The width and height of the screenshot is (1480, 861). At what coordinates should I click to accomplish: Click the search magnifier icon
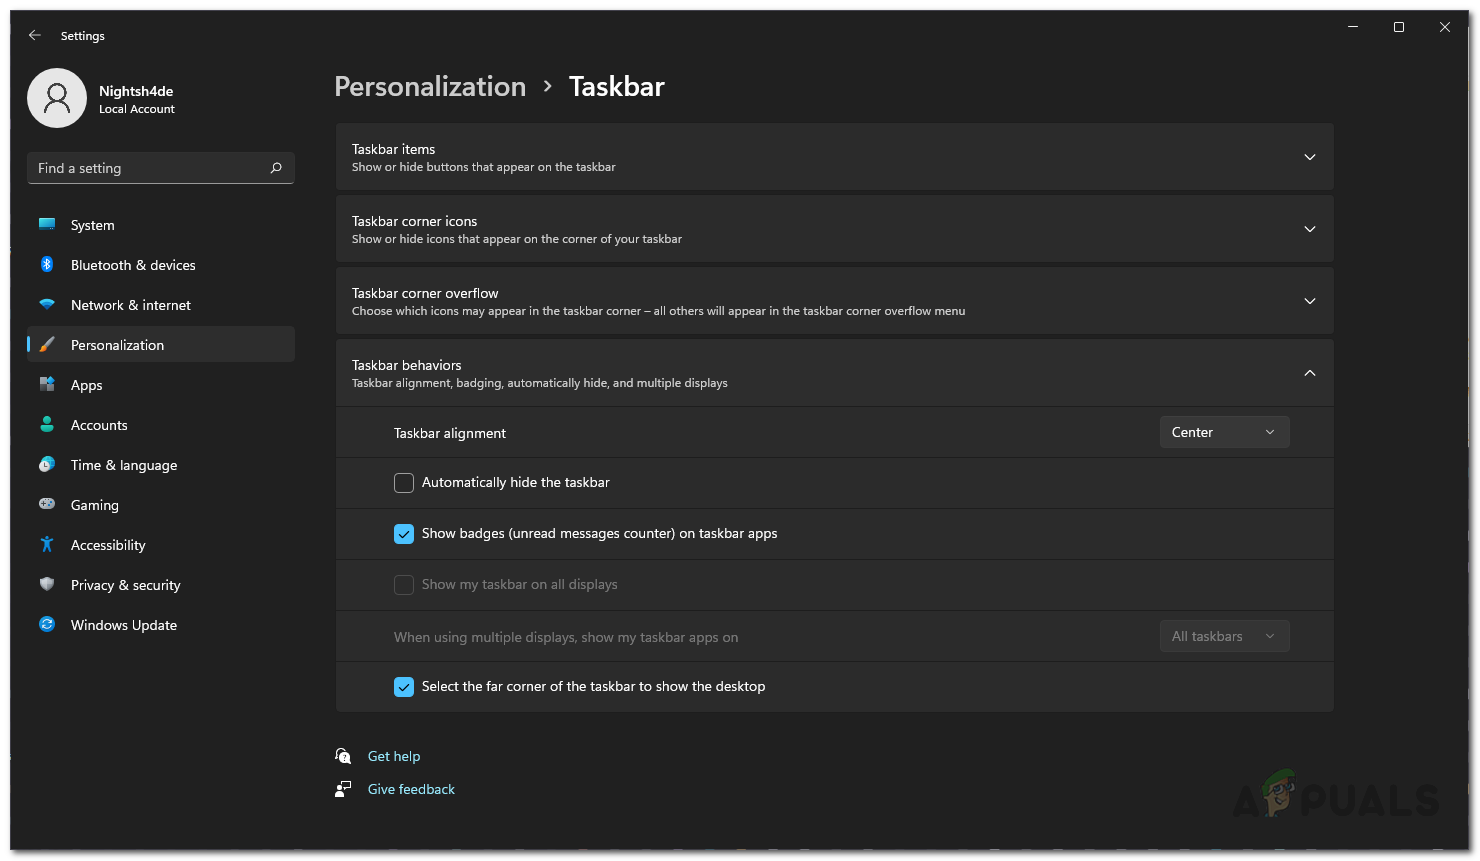pos(276,168)
